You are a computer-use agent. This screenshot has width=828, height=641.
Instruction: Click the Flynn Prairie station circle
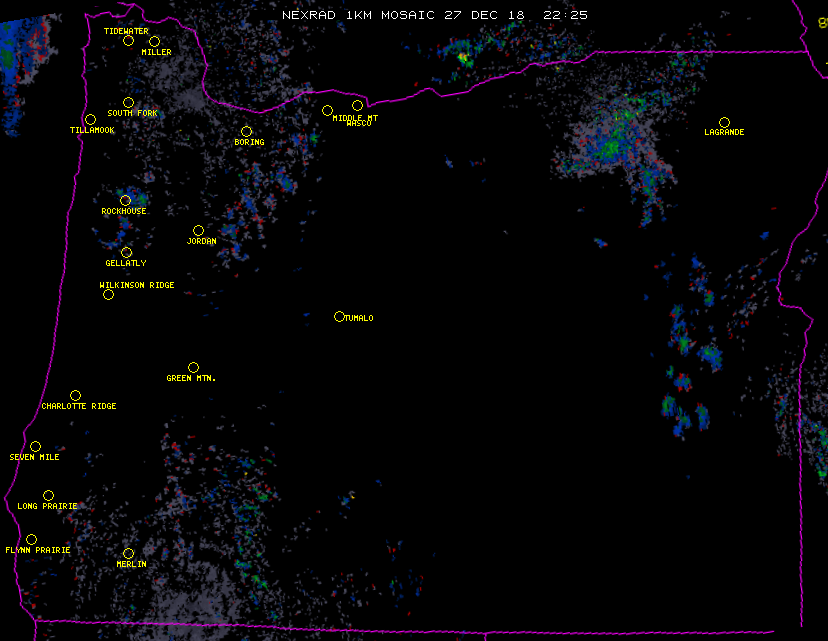click(31, 539)
